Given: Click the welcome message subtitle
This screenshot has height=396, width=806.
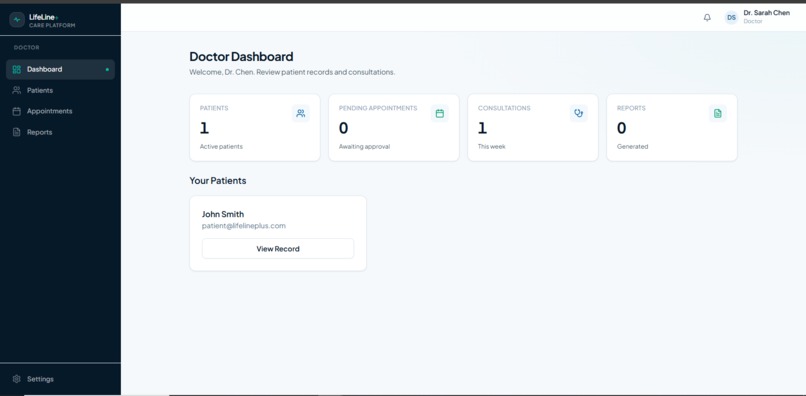Looking at the screenshot, I should coord(292,73).
